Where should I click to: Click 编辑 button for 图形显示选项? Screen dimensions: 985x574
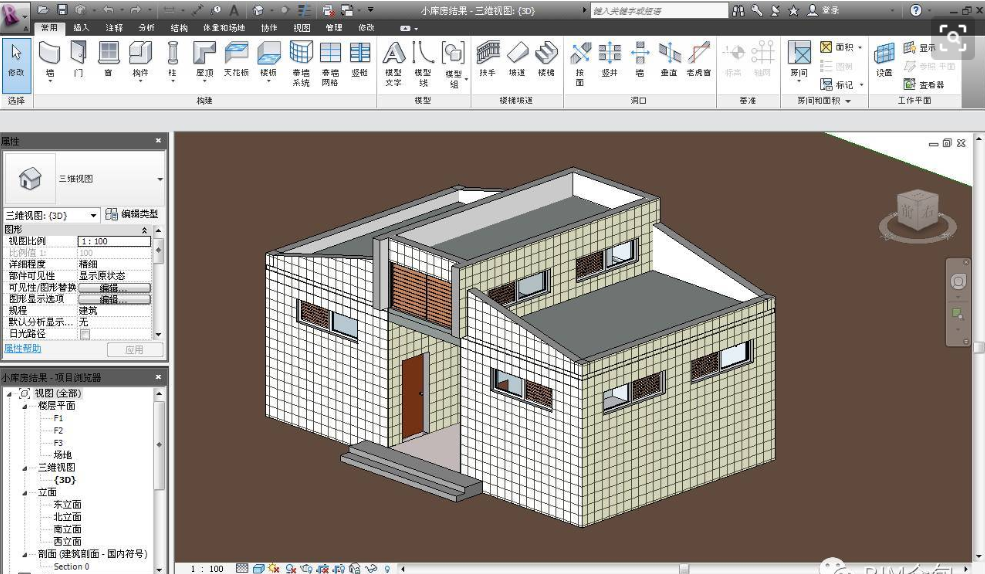click(x=114, y=300)
